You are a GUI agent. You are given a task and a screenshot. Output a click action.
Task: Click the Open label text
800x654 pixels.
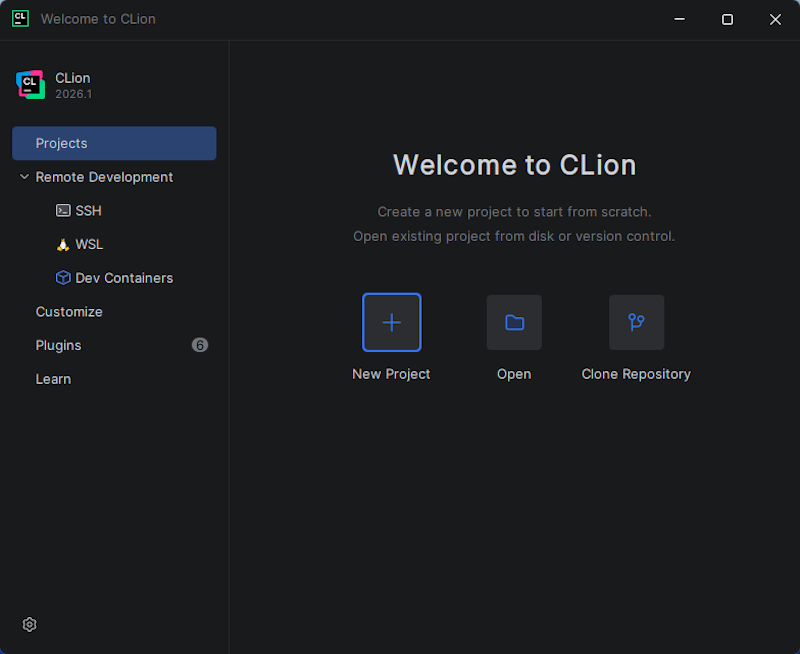514,374
